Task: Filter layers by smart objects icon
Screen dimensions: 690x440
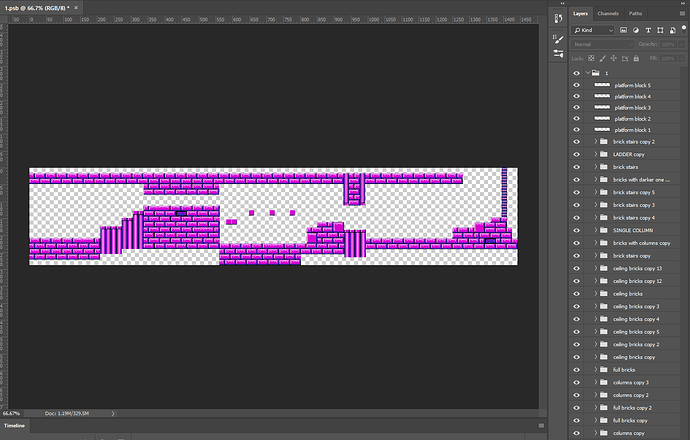Action: point(672,30)
